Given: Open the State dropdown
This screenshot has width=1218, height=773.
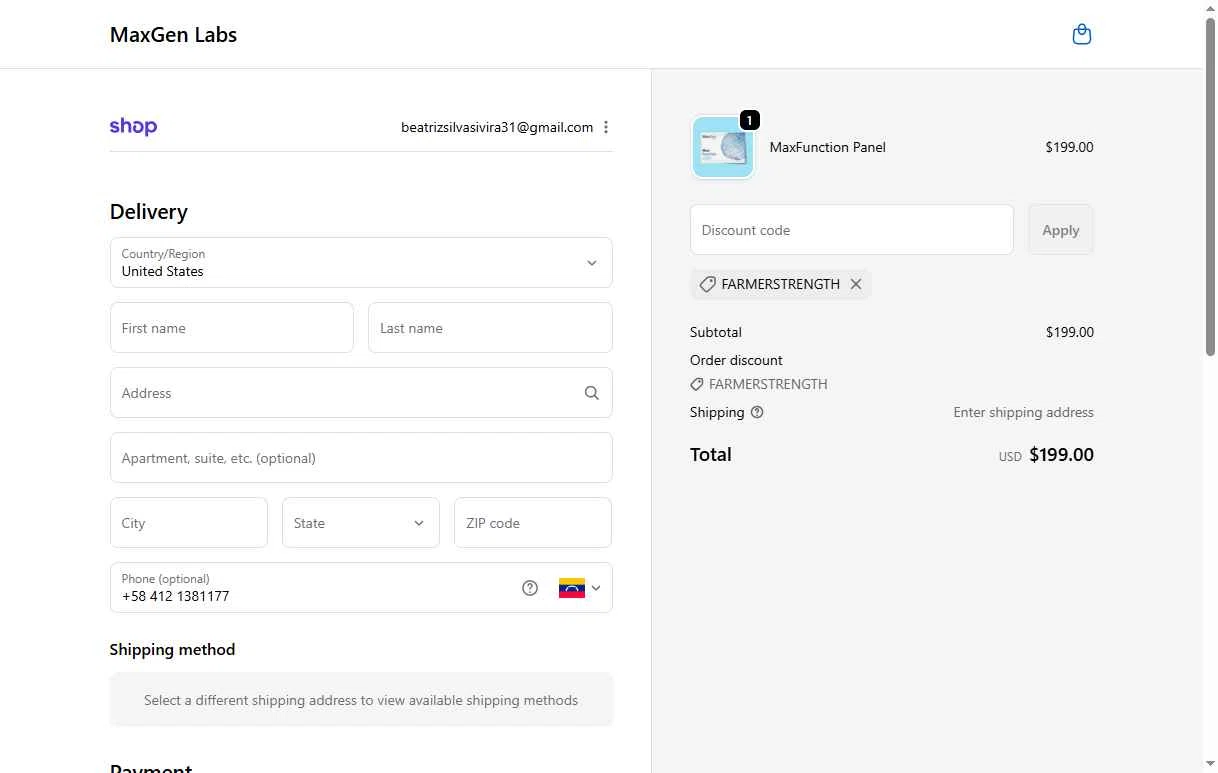Looking at the screenshot, I should [x=361, y=523].
